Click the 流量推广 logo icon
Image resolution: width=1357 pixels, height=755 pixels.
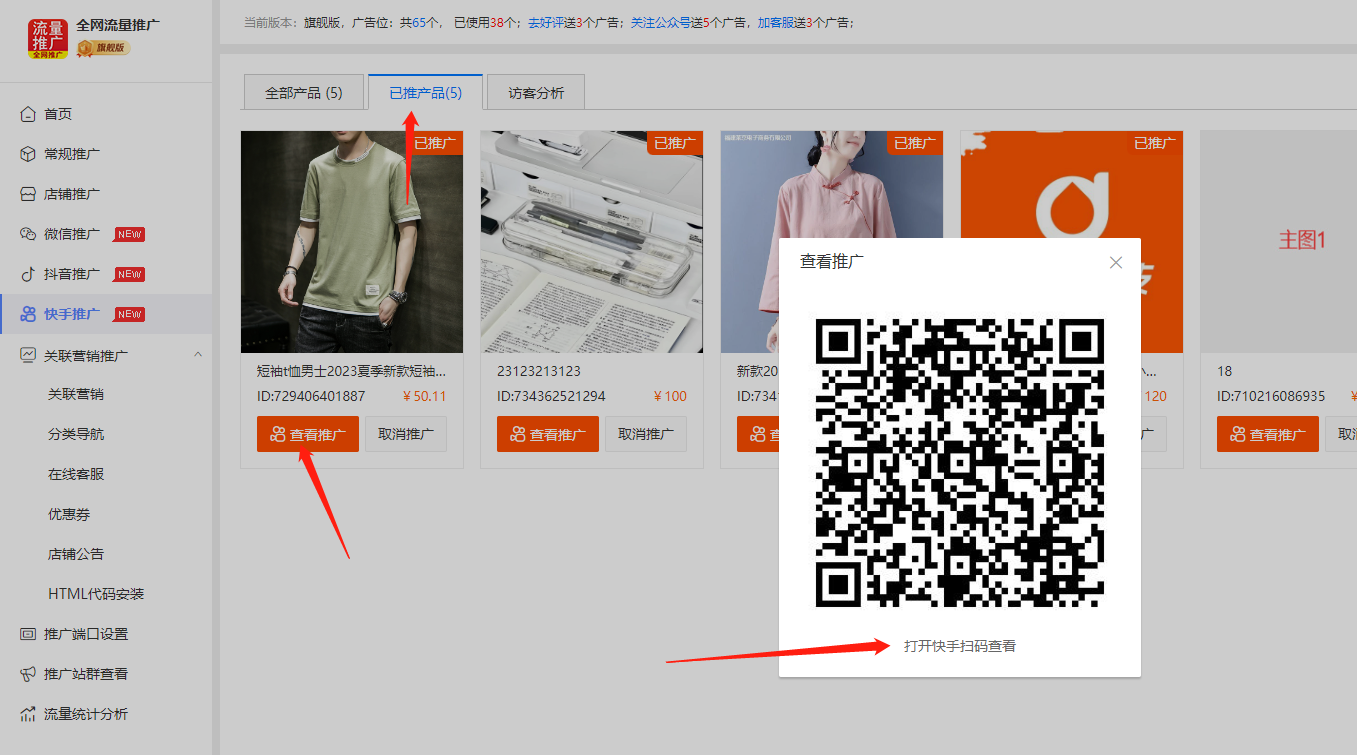tap(47, 38)
